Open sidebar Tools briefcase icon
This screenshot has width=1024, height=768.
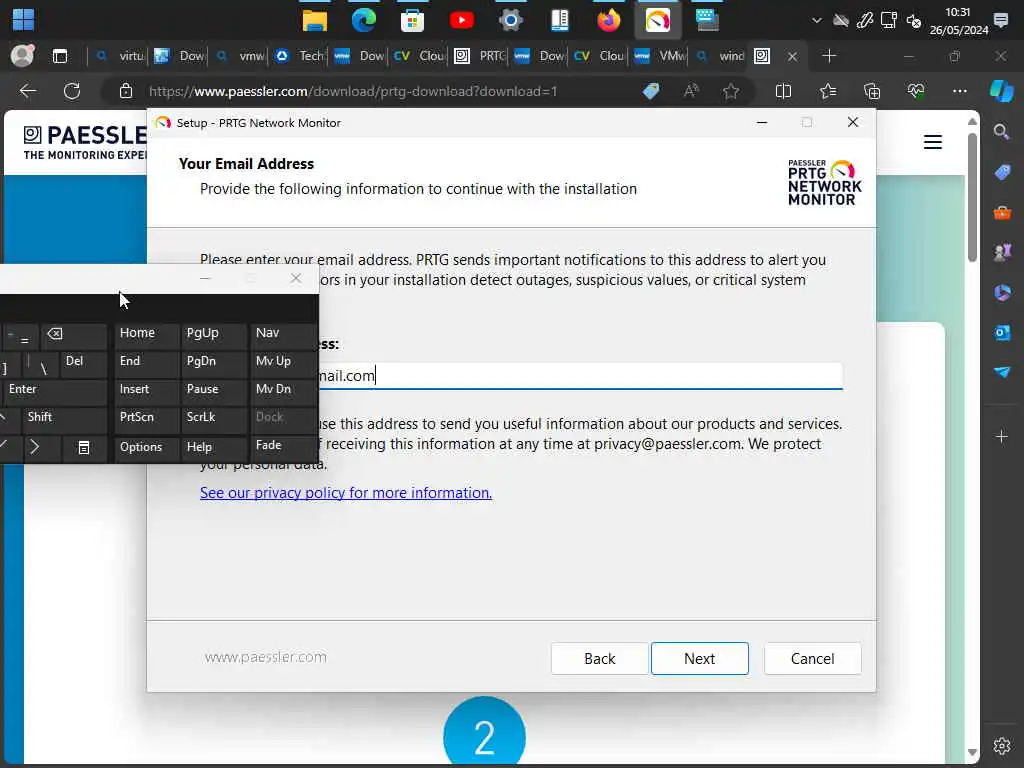[1002, 213]
